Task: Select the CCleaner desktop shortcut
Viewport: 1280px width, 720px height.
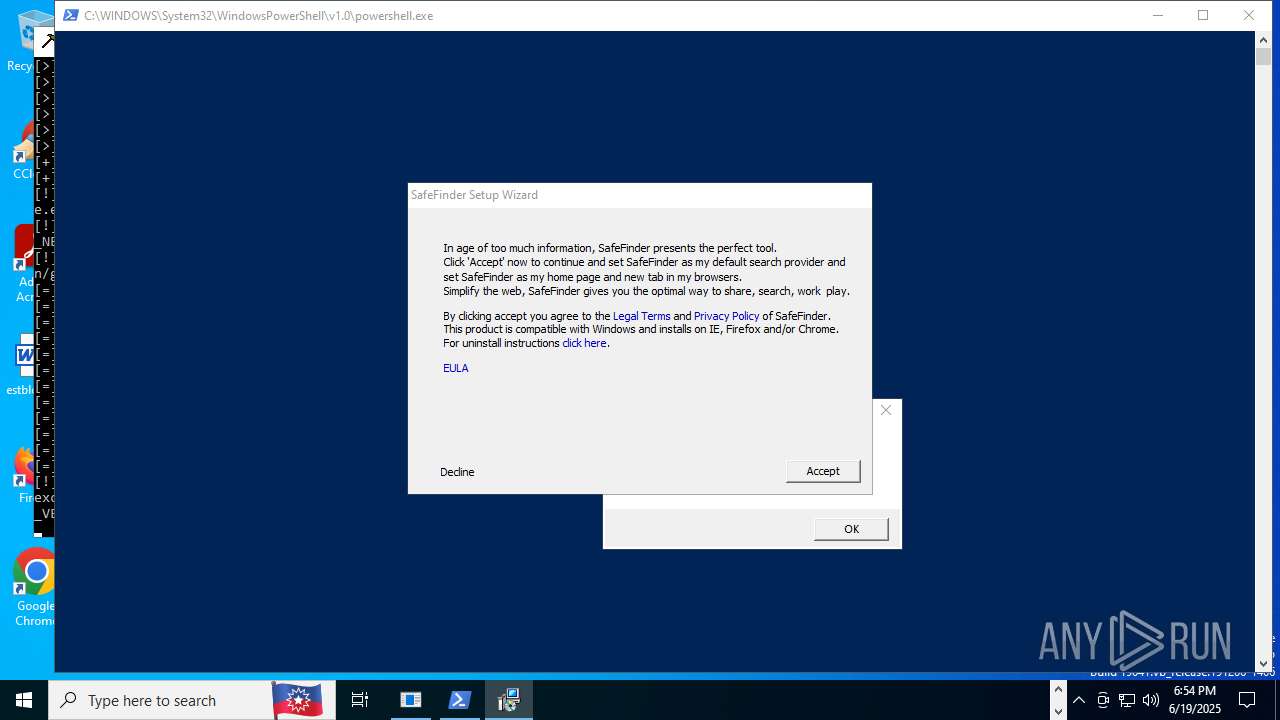Action: point(33,150)
